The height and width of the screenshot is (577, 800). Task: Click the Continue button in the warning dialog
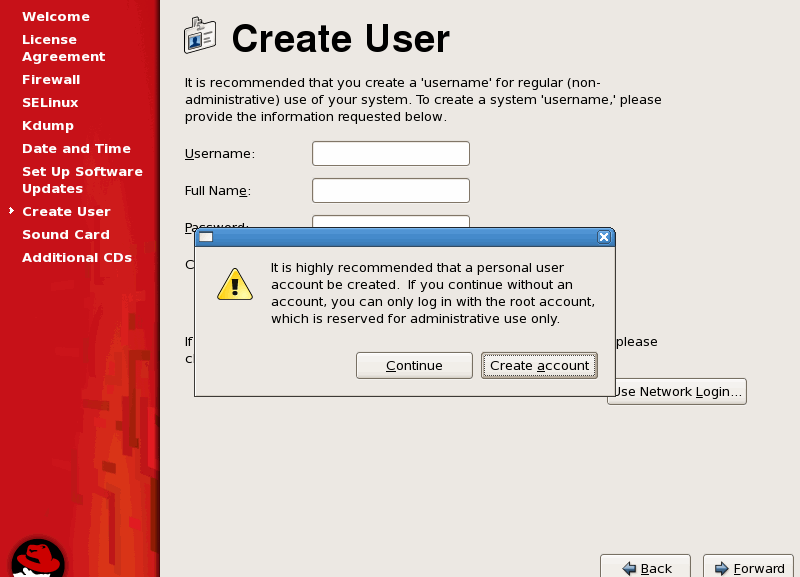pyautogui.click(x=414, y=366)
